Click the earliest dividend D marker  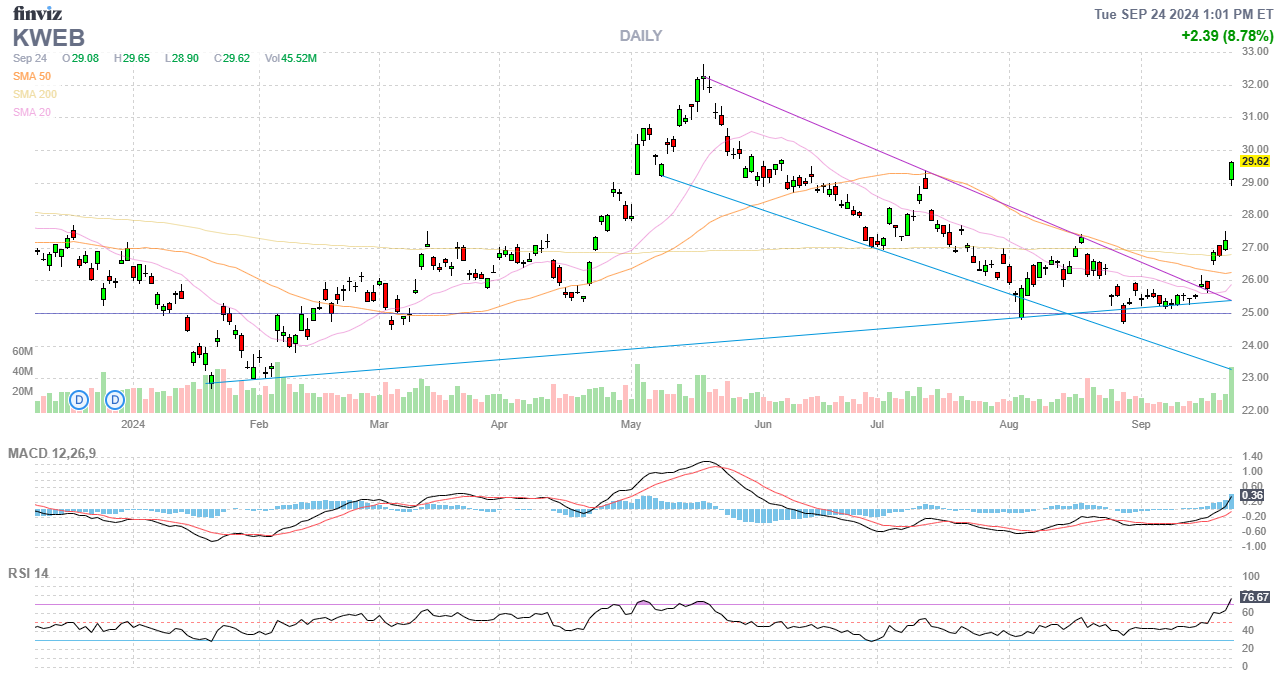pyautogui.click(x=80, y=400)
